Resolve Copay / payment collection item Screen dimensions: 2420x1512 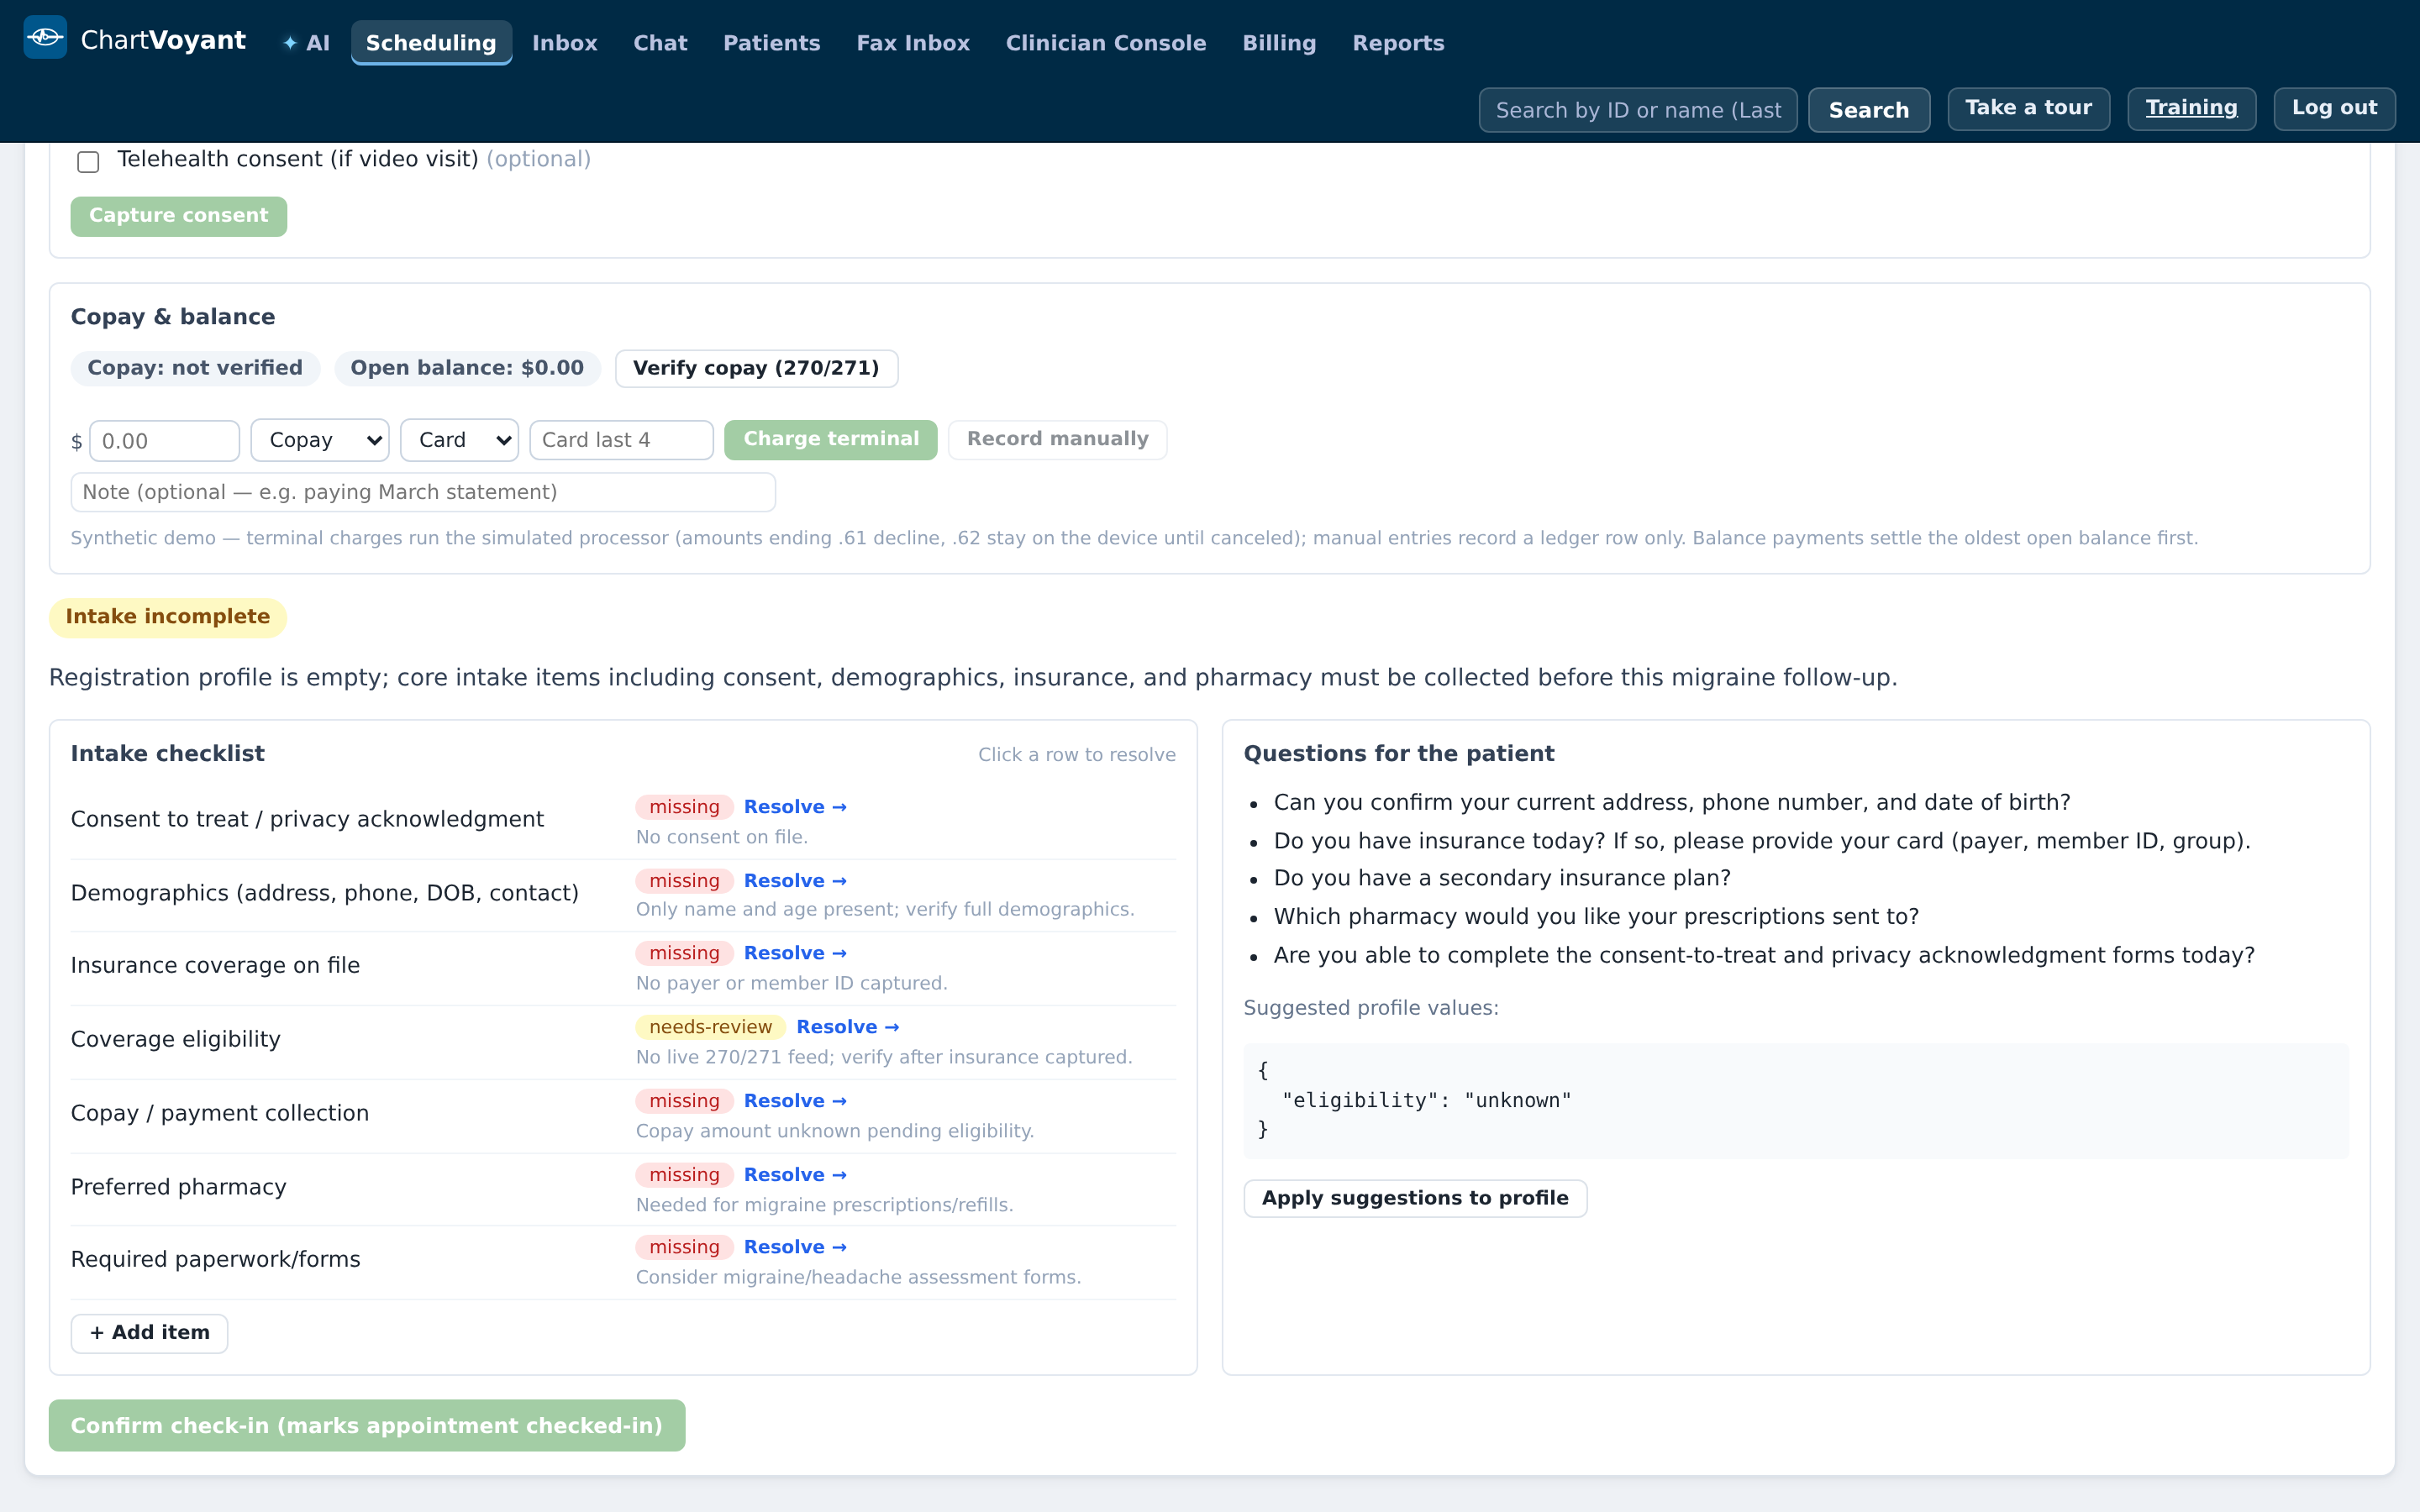pyautogui.click(x=795, y=1101)
